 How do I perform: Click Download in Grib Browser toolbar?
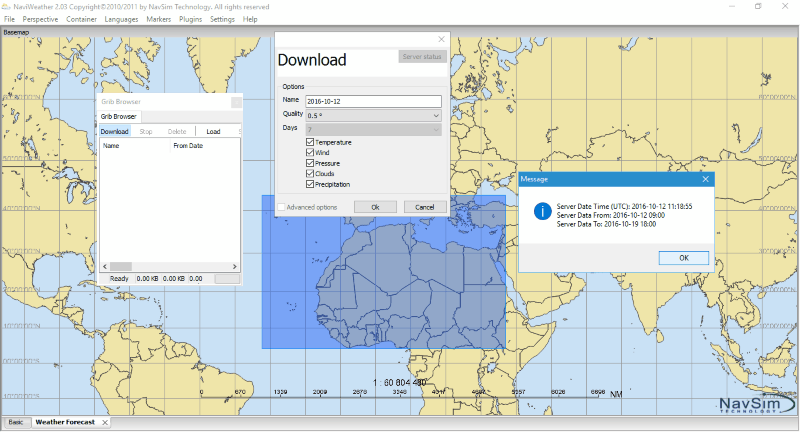pos(114,131)
